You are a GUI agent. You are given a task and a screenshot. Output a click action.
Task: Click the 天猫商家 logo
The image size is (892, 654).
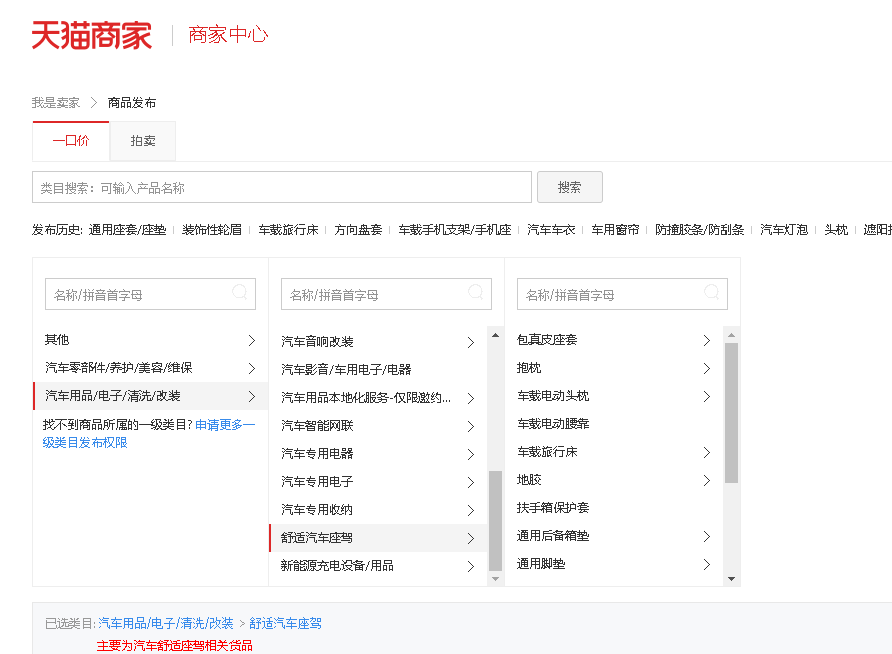[x=92, y=35]
